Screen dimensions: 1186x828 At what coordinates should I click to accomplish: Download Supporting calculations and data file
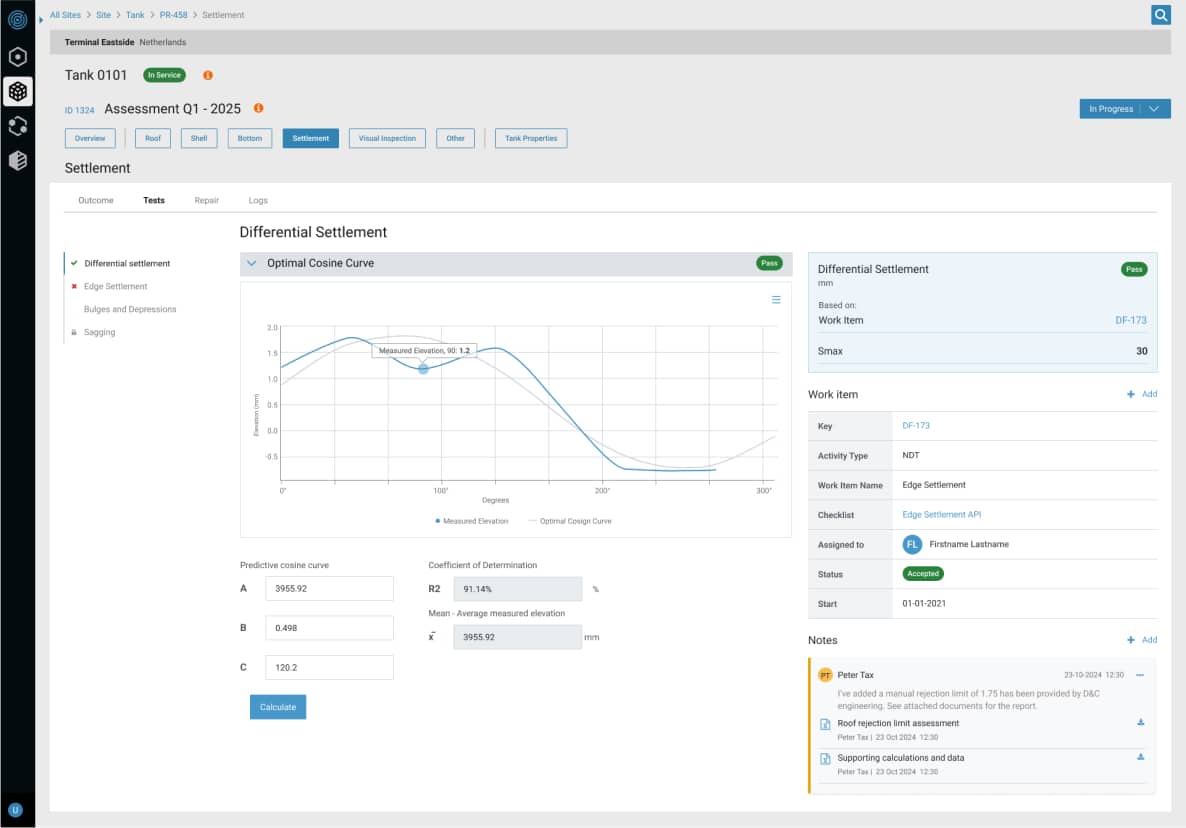pyautogui.click(x=1141, y=757)
